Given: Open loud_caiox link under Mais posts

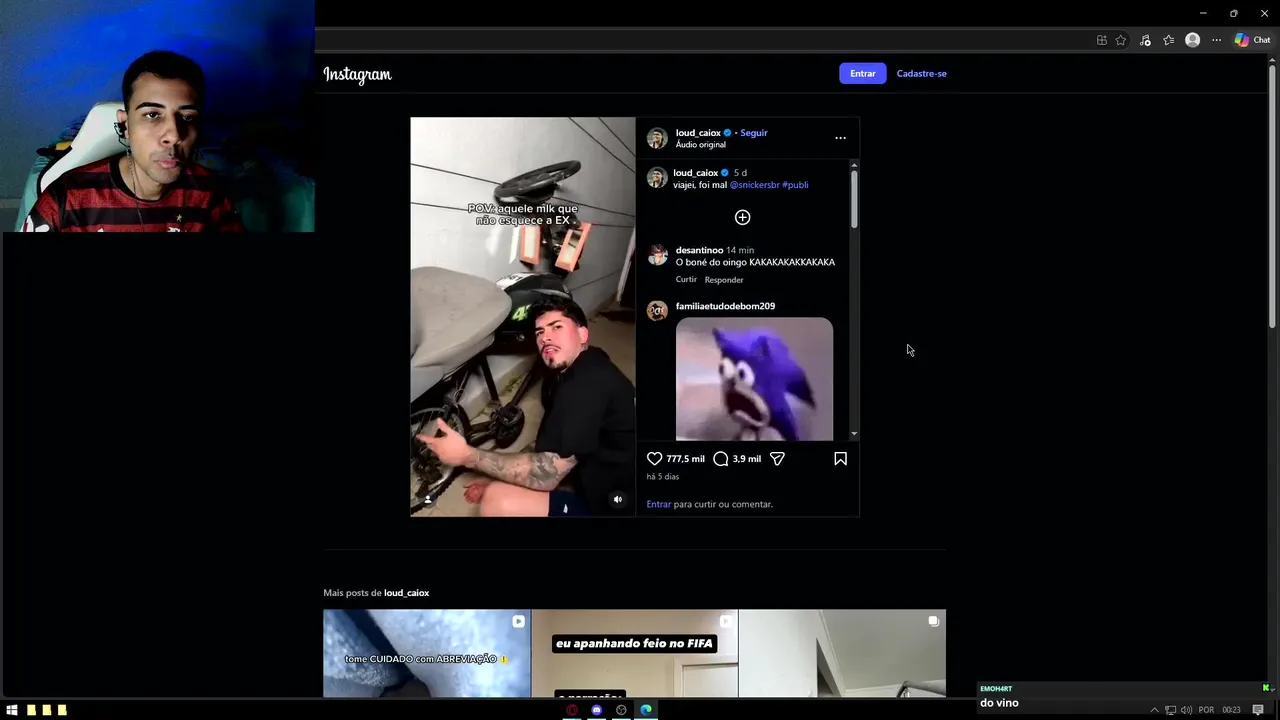Looking at the screenshot, I should (406, 593).
